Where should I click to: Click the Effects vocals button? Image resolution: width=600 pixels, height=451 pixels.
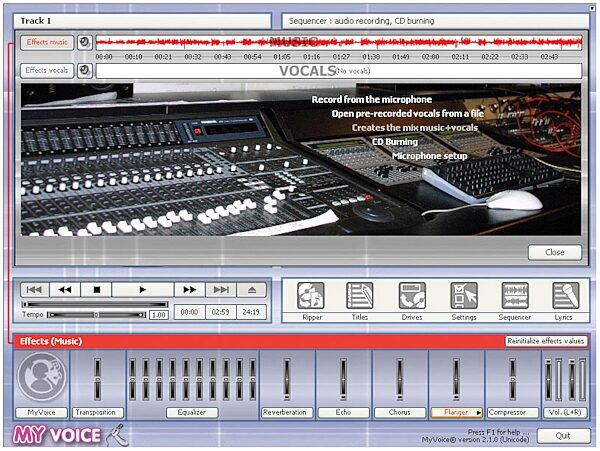[x=47, y=71]
